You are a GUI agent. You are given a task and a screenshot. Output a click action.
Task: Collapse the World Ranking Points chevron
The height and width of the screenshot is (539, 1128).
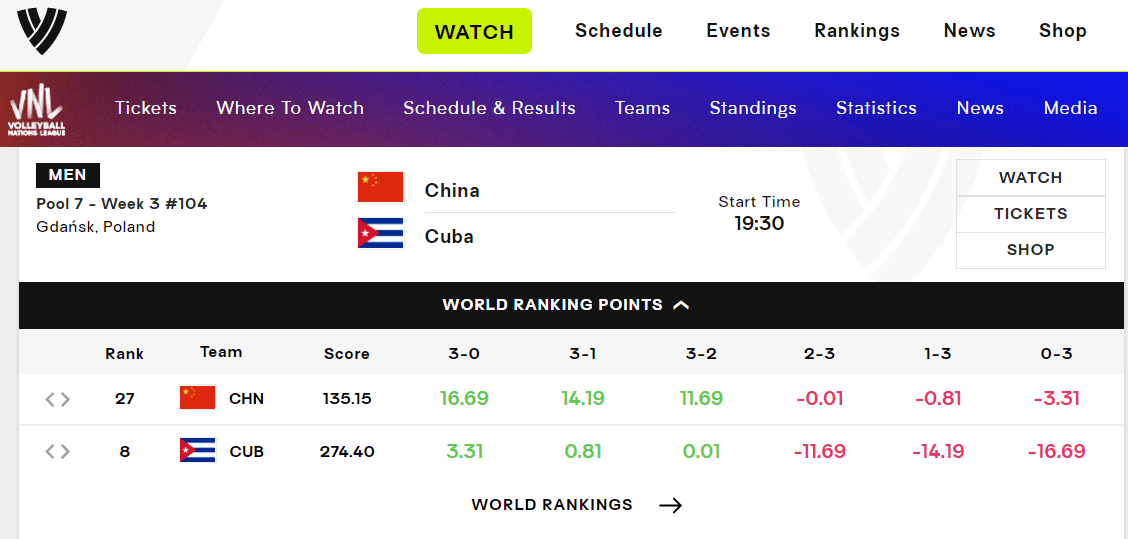click(x=681, y=305)
